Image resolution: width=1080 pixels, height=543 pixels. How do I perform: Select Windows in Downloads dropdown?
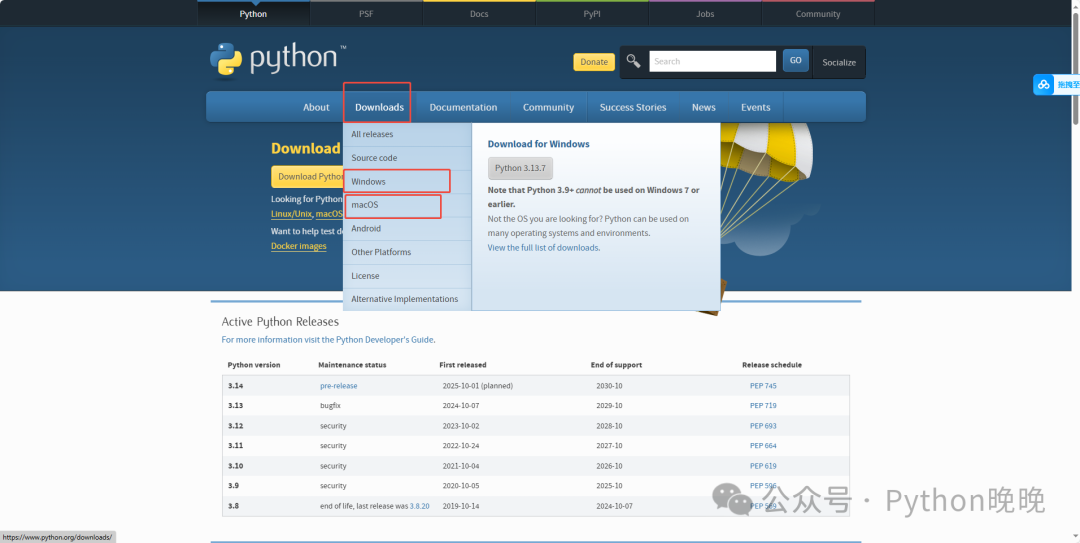coord(407,181)
